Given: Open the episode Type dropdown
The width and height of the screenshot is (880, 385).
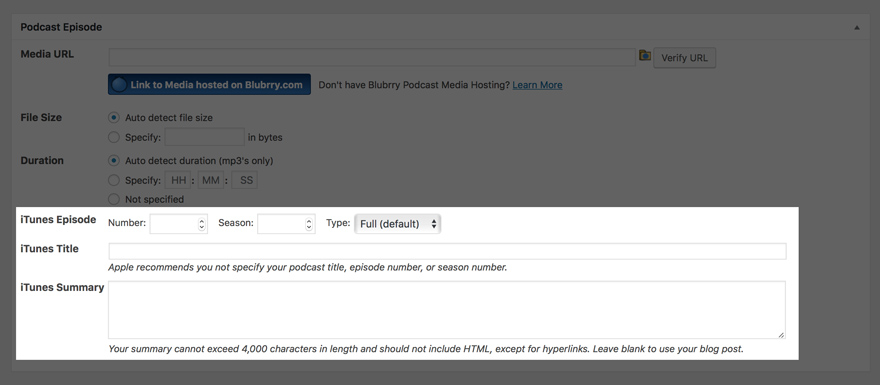Looking at the screenshot, I should 397,224.
